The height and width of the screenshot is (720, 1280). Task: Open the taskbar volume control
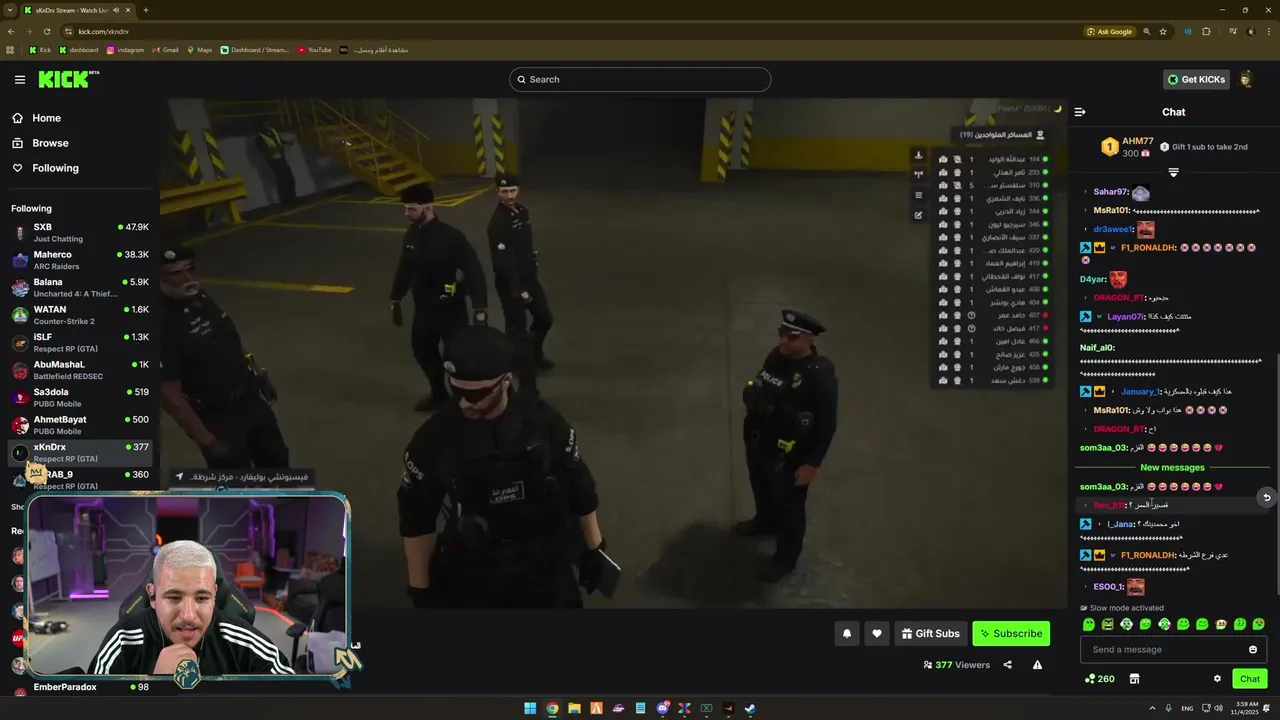(1218, 709)
